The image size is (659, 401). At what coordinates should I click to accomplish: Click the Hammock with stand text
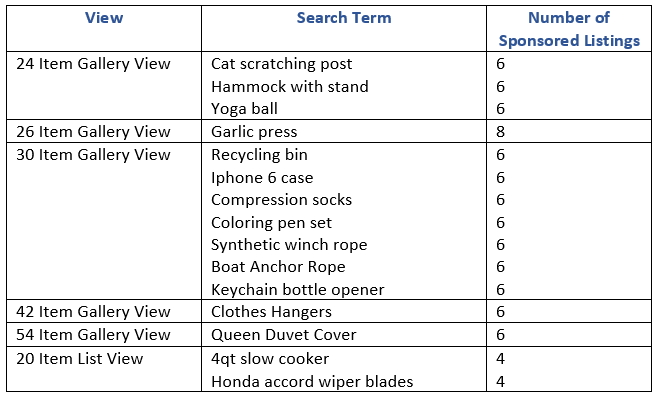coord(290,87)
